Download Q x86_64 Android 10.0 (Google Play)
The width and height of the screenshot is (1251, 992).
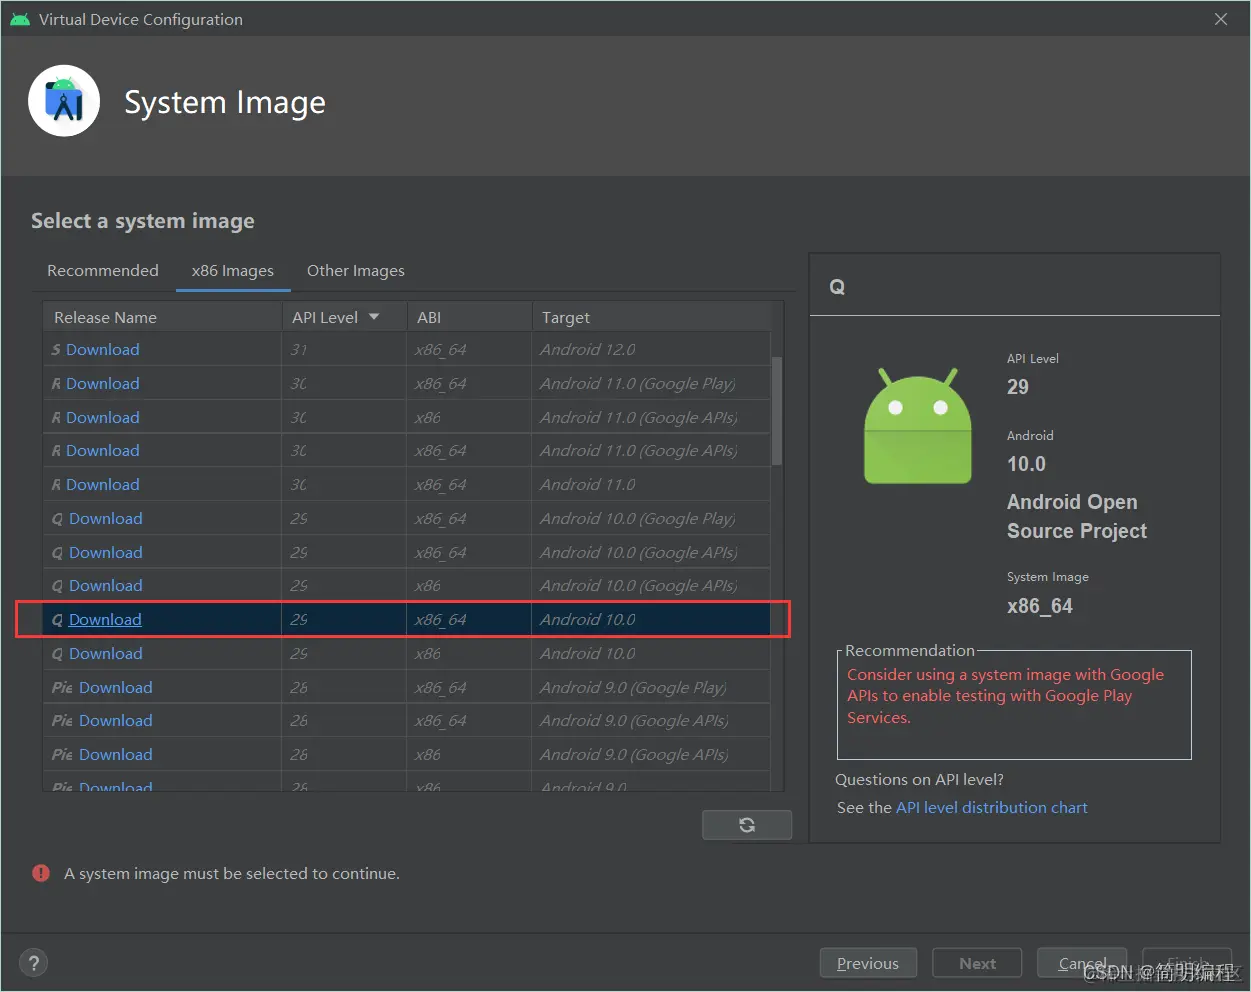(105, 518)
